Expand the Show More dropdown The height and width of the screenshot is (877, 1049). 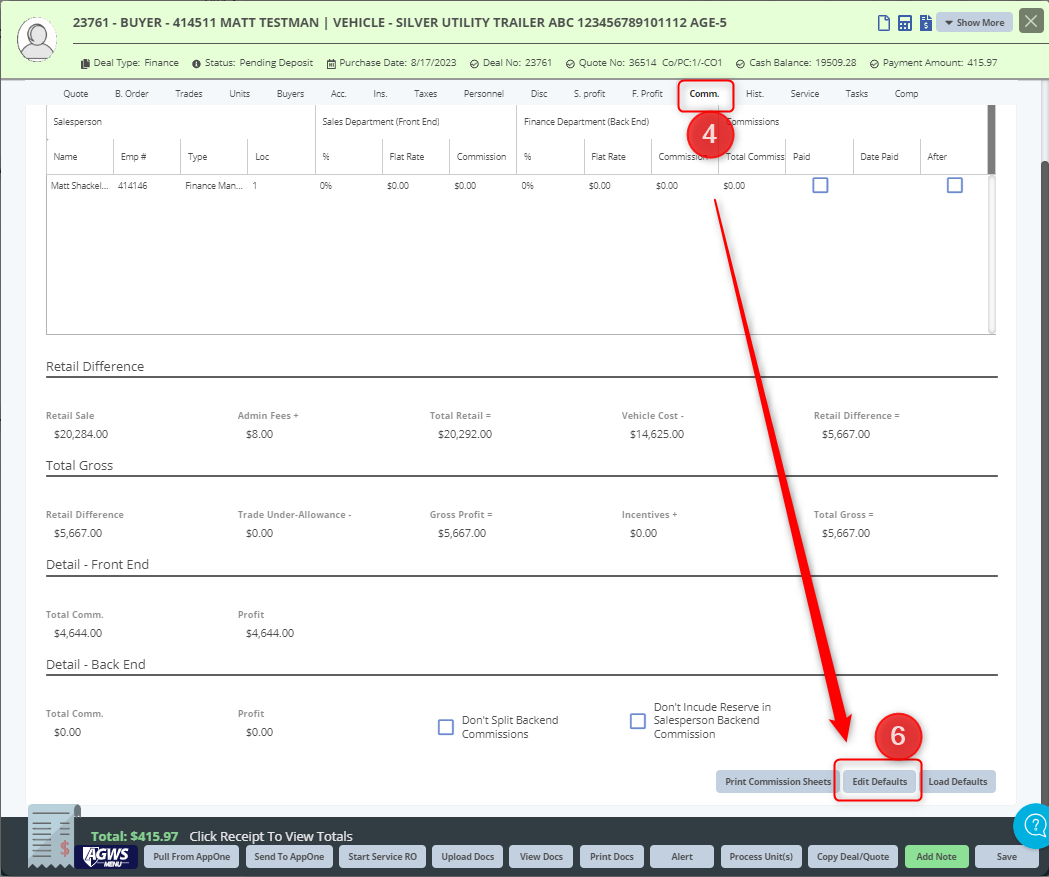tap(974, 22)
